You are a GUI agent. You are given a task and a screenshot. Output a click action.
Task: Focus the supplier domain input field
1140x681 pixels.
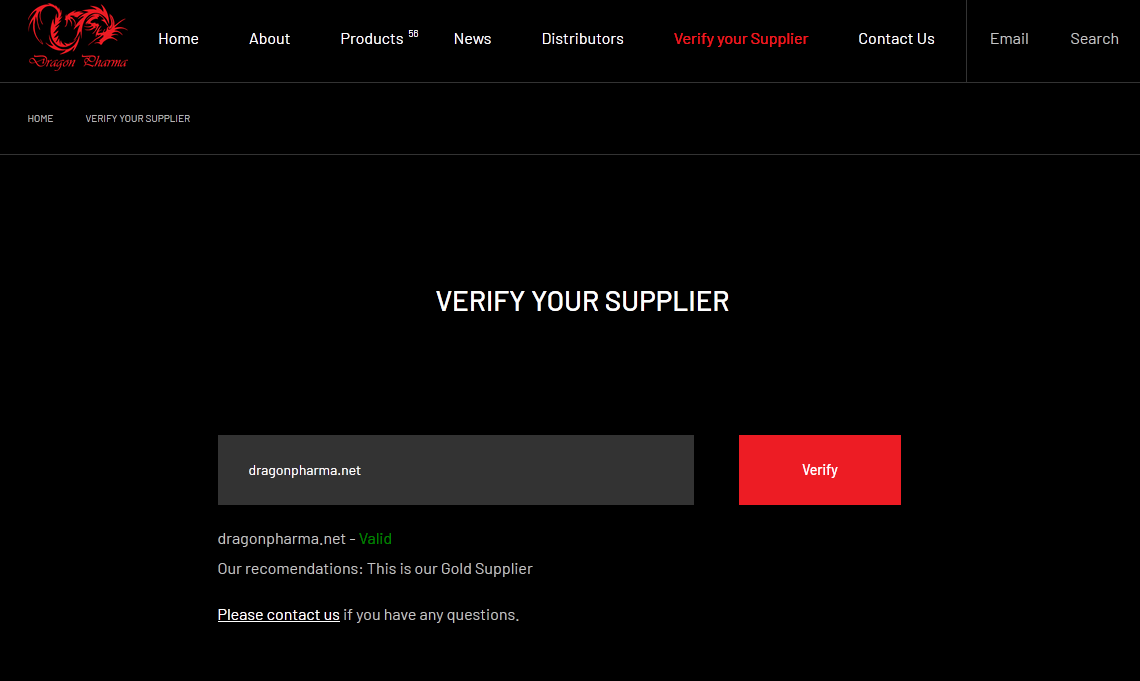click(x=456, y=470)
